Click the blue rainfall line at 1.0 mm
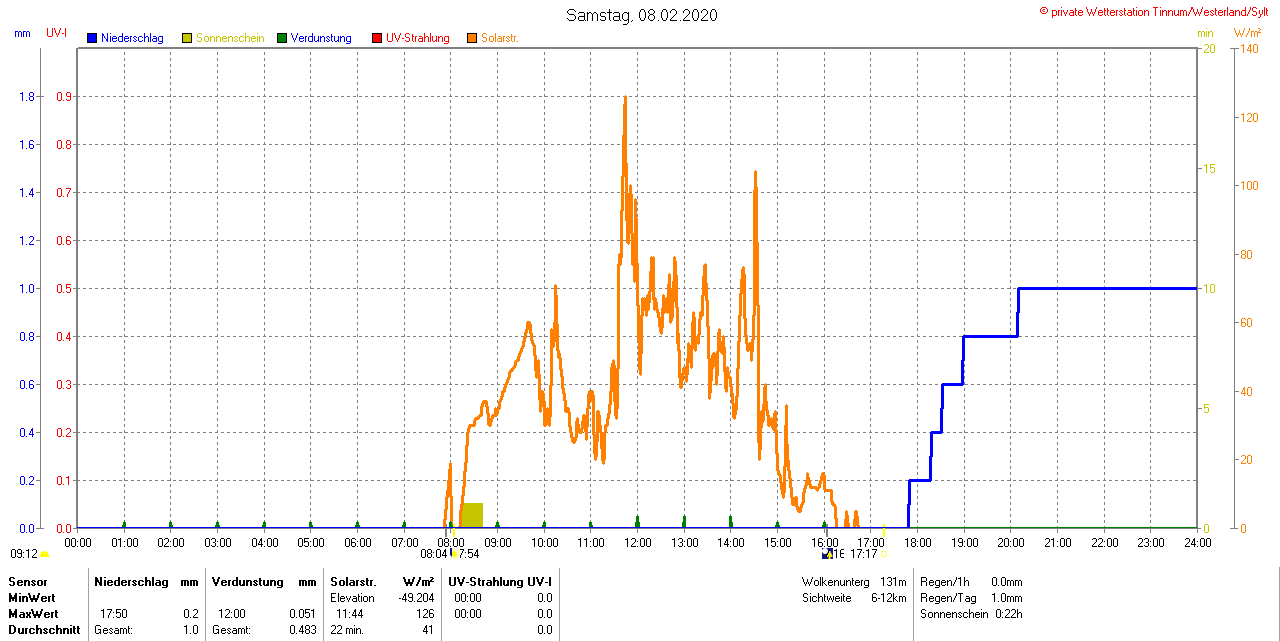Viewport: 1280px width, 641px height. (1108, 288)
